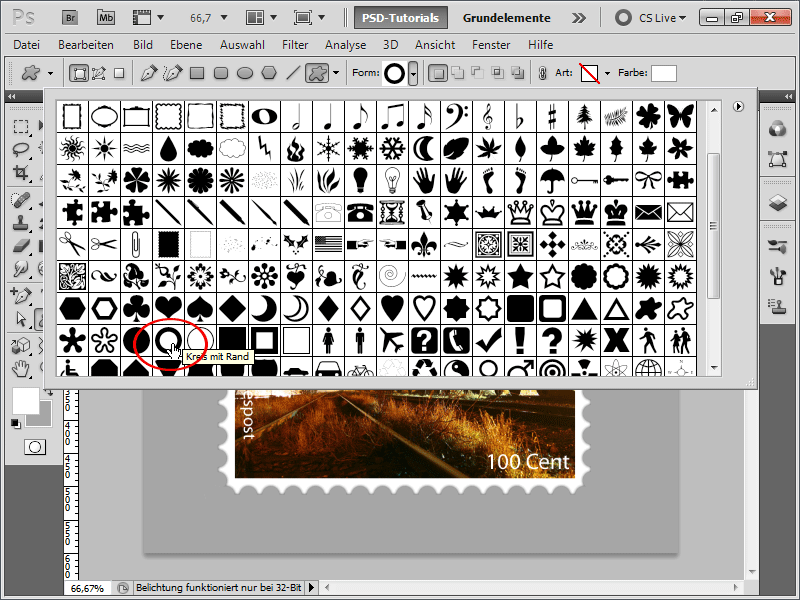Select Exclude Overlapping Shape Areas mode
The width and height of the screenshot is (800, 600).
point(517,73)
